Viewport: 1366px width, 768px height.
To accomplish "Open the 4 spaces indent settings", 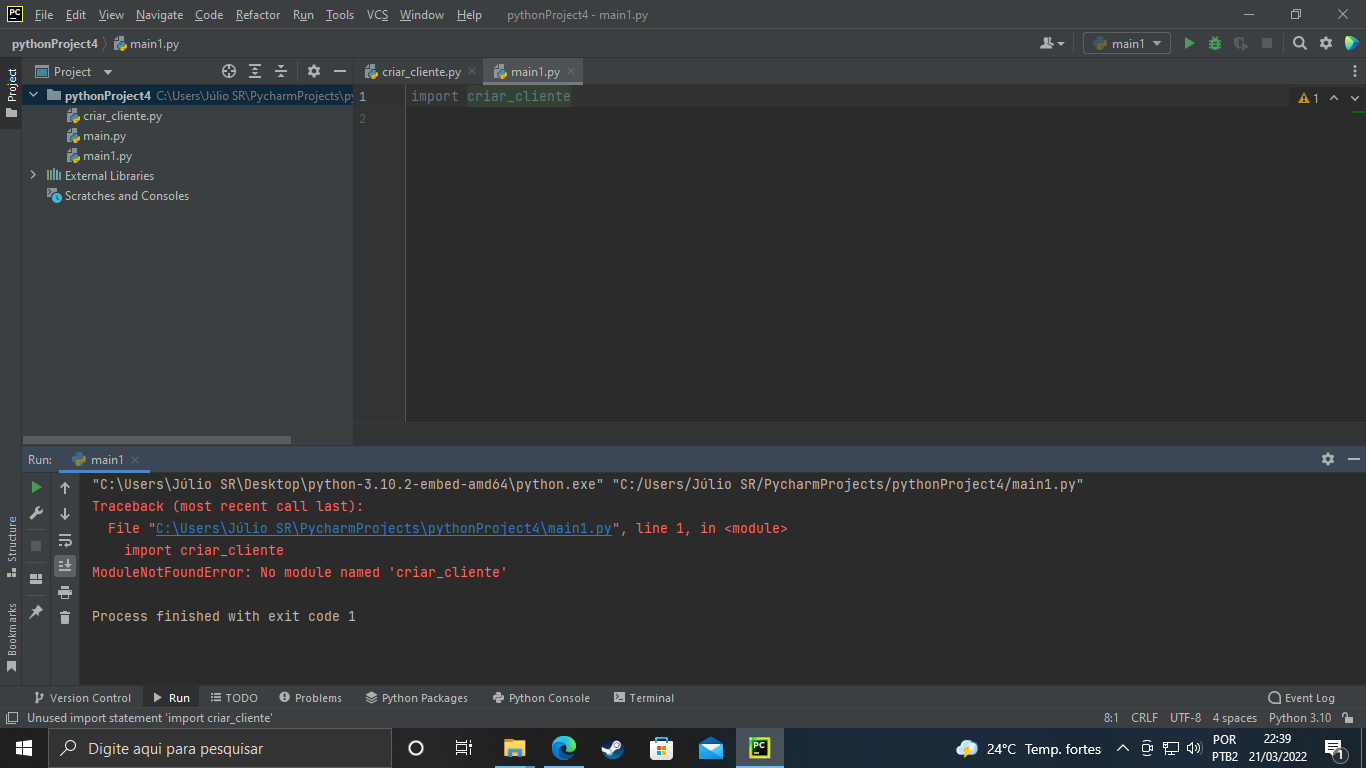I will 1235,718.
